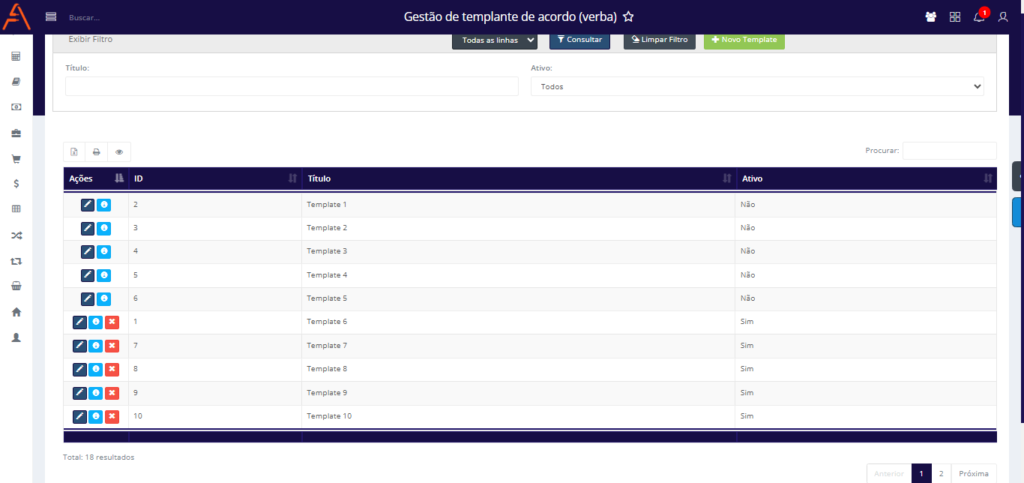Open the shopping cart sidebar icon
1024x483 pixels.
coord(16,159)
